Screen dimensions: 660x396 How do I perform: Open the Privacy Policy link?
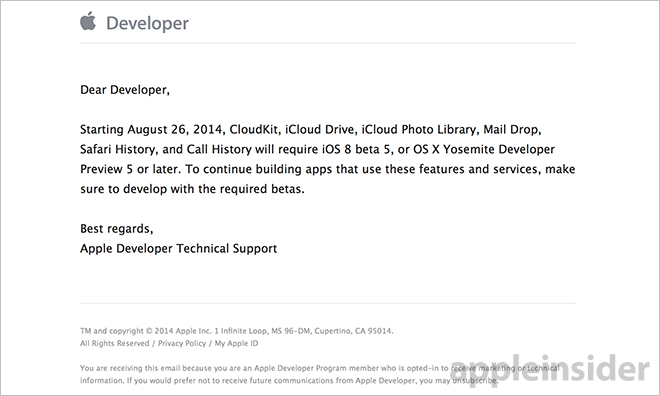click(x=182, y=343)
